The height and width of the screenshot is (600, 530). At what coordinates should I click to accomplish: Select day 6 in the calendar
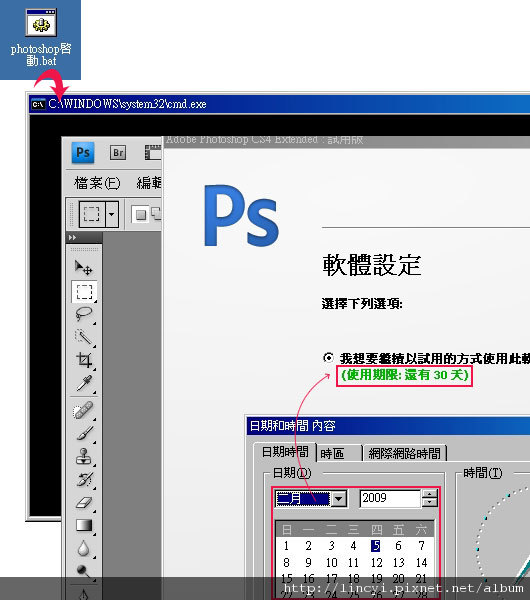point(398,546)
